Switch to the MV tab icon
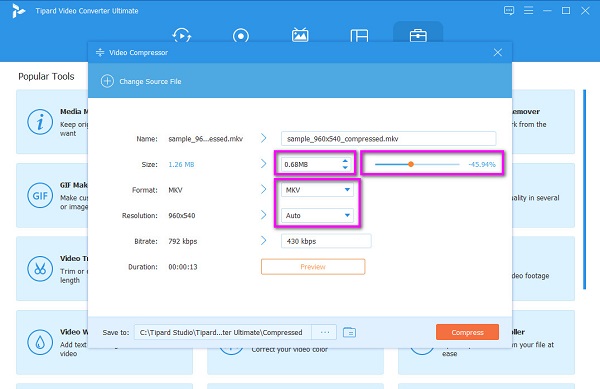This screenshot has height=389, width=600. (300, 35)
